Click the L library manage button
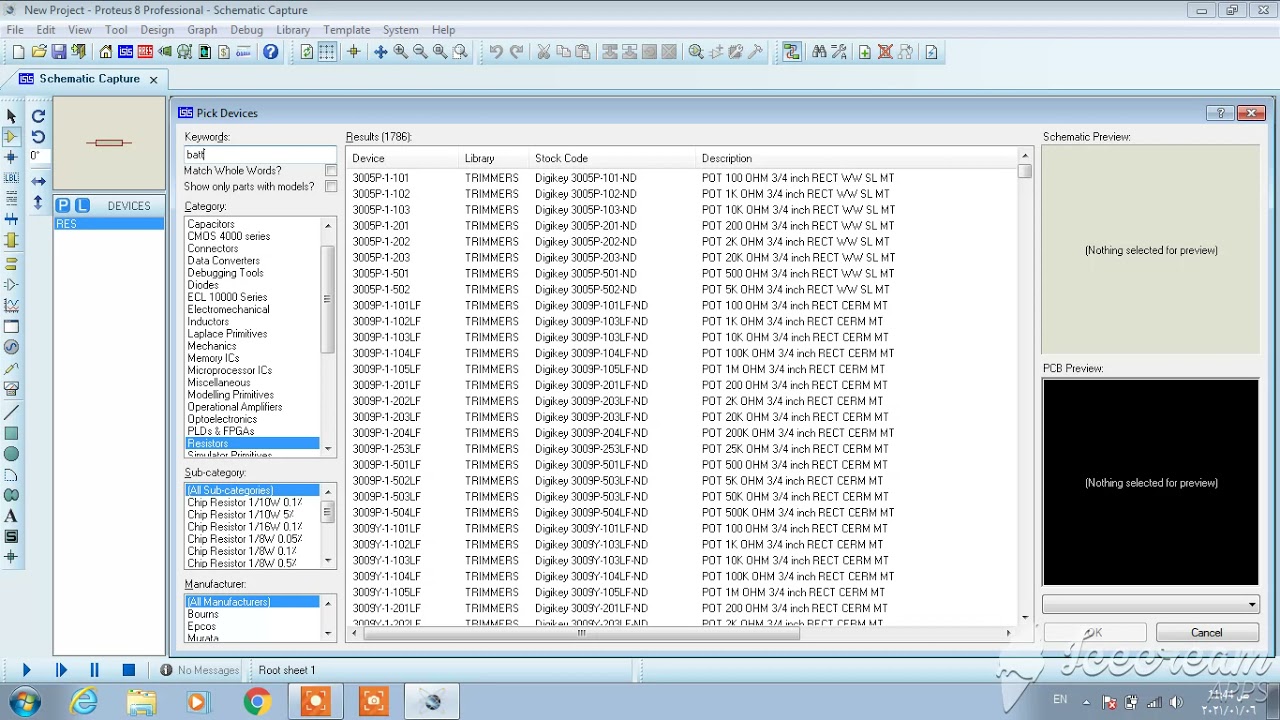This screenshot has height=720, width=1280. click(x=82, y=205)
